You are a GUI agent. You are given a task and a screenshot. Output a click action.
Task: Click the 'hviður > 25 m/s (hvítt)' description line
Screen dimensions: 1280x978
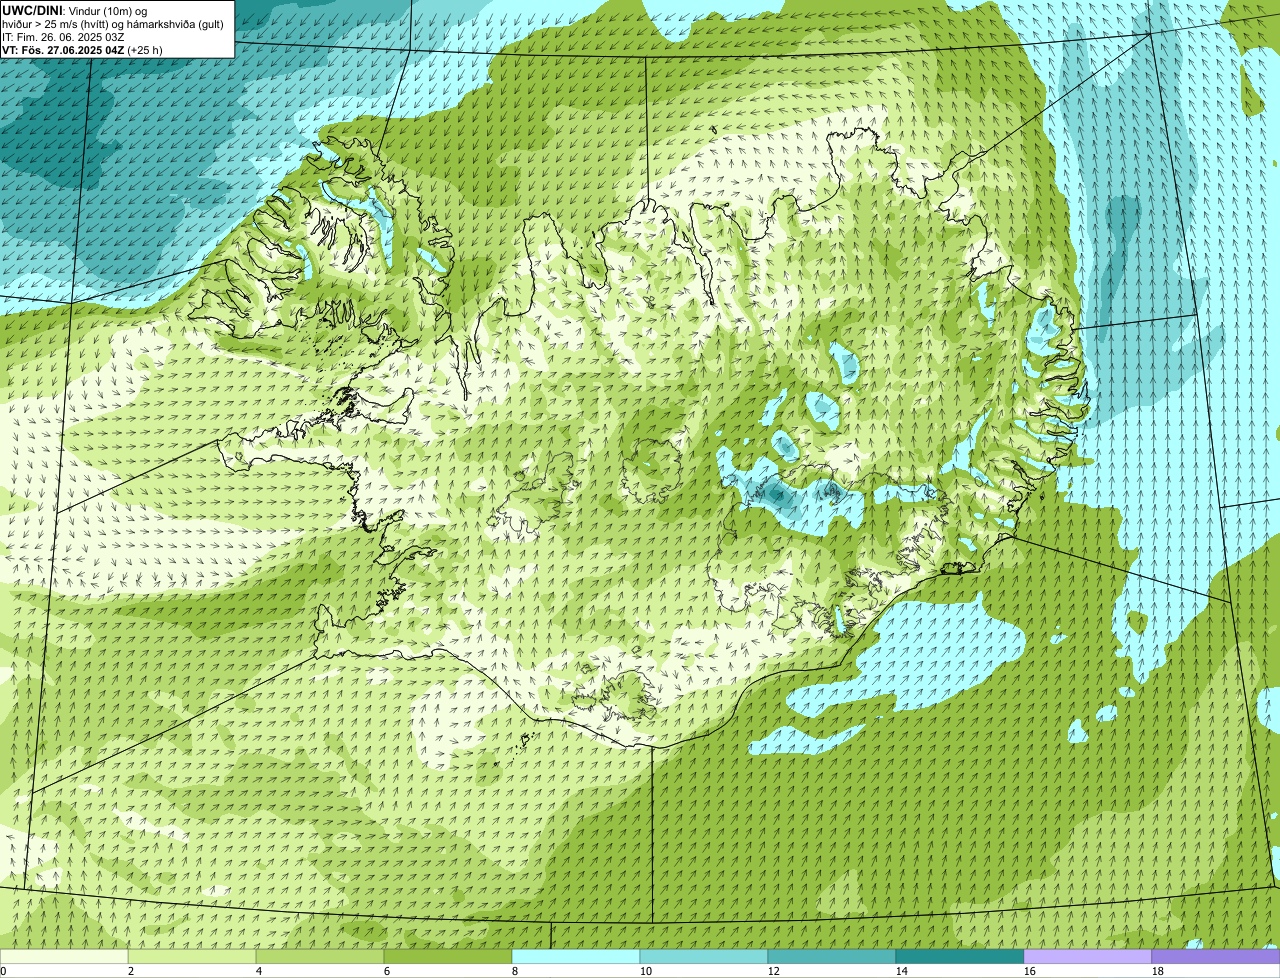113,23
